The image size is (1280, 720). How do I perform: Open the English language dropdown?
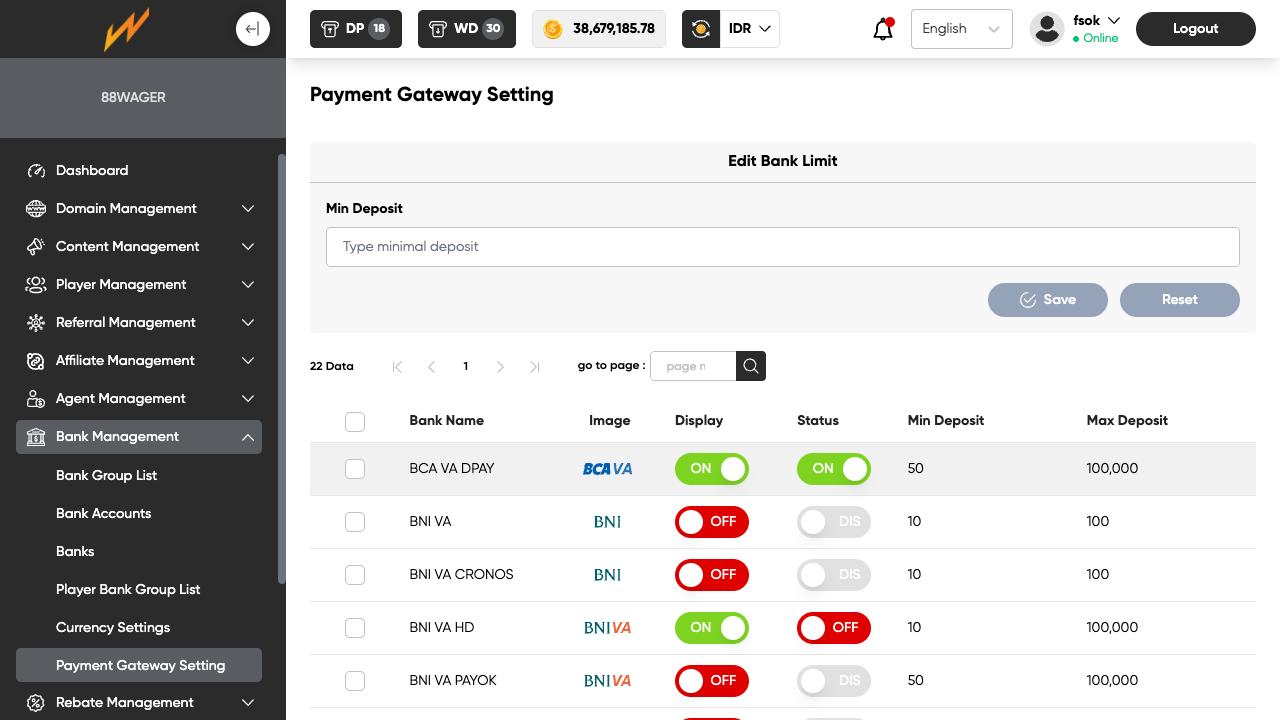pos(962,29)
